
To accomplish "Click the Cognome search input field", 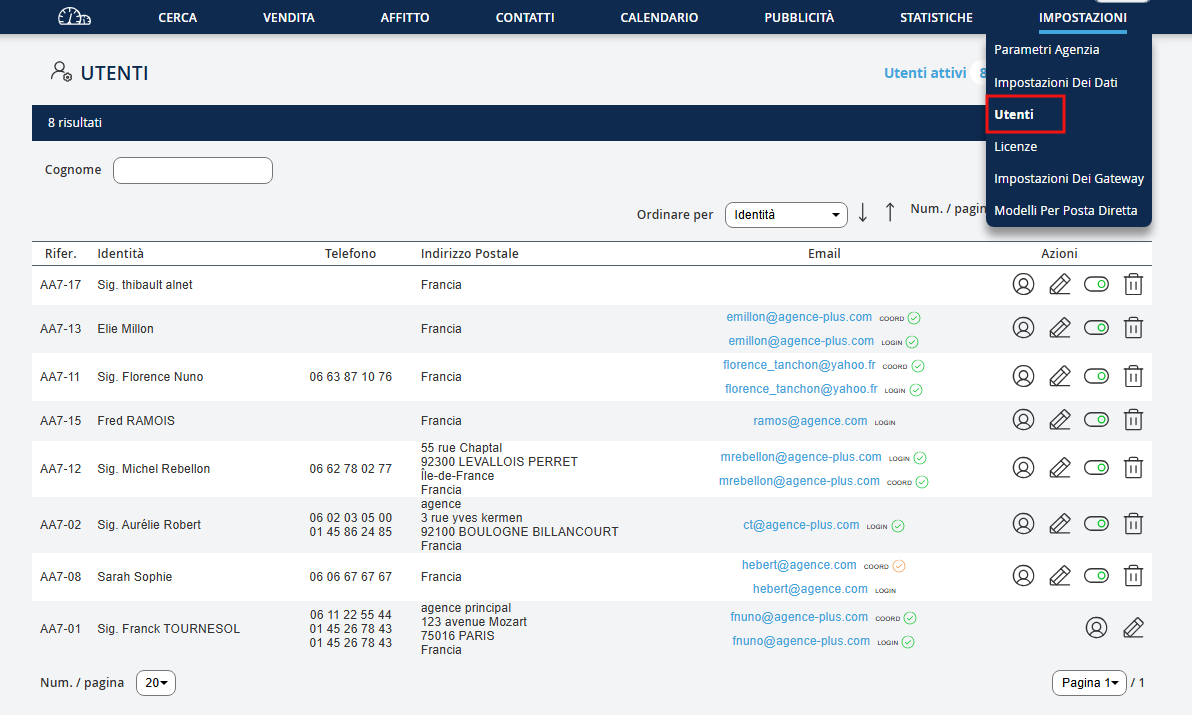I will [193, 171].
